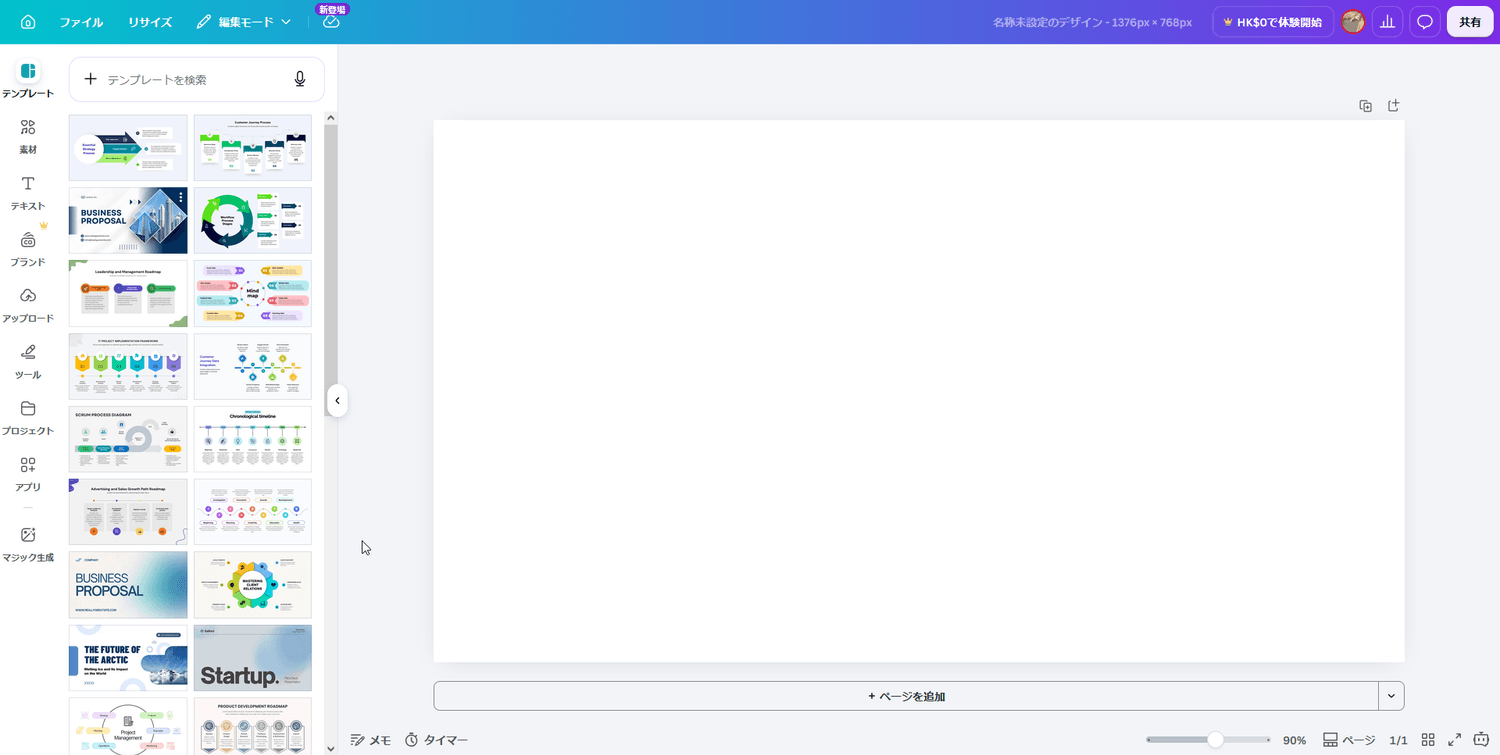Select the light gradient Business Proposal template

pyautogui.click(x=128, y=585)
